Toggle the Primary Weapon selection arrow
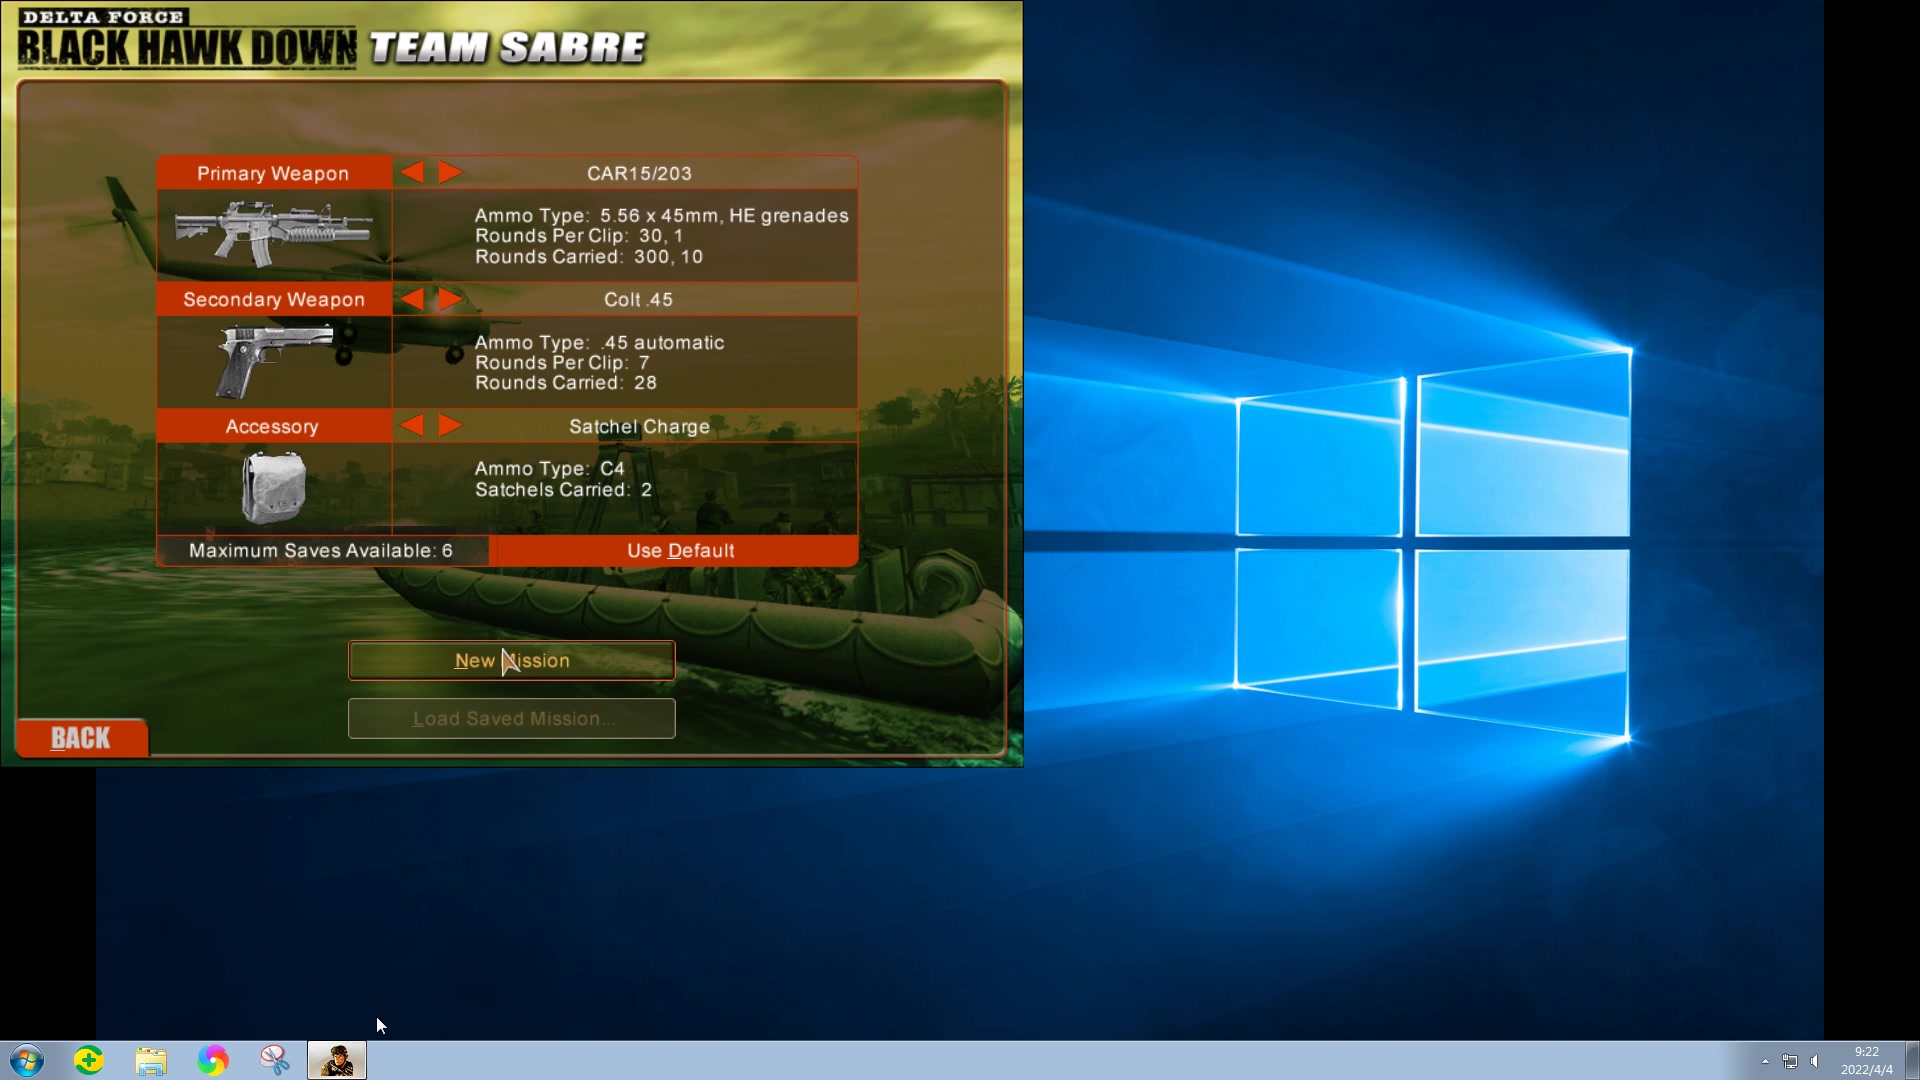The width and height of the screenshot is (1920, 1080). (450, 173)
